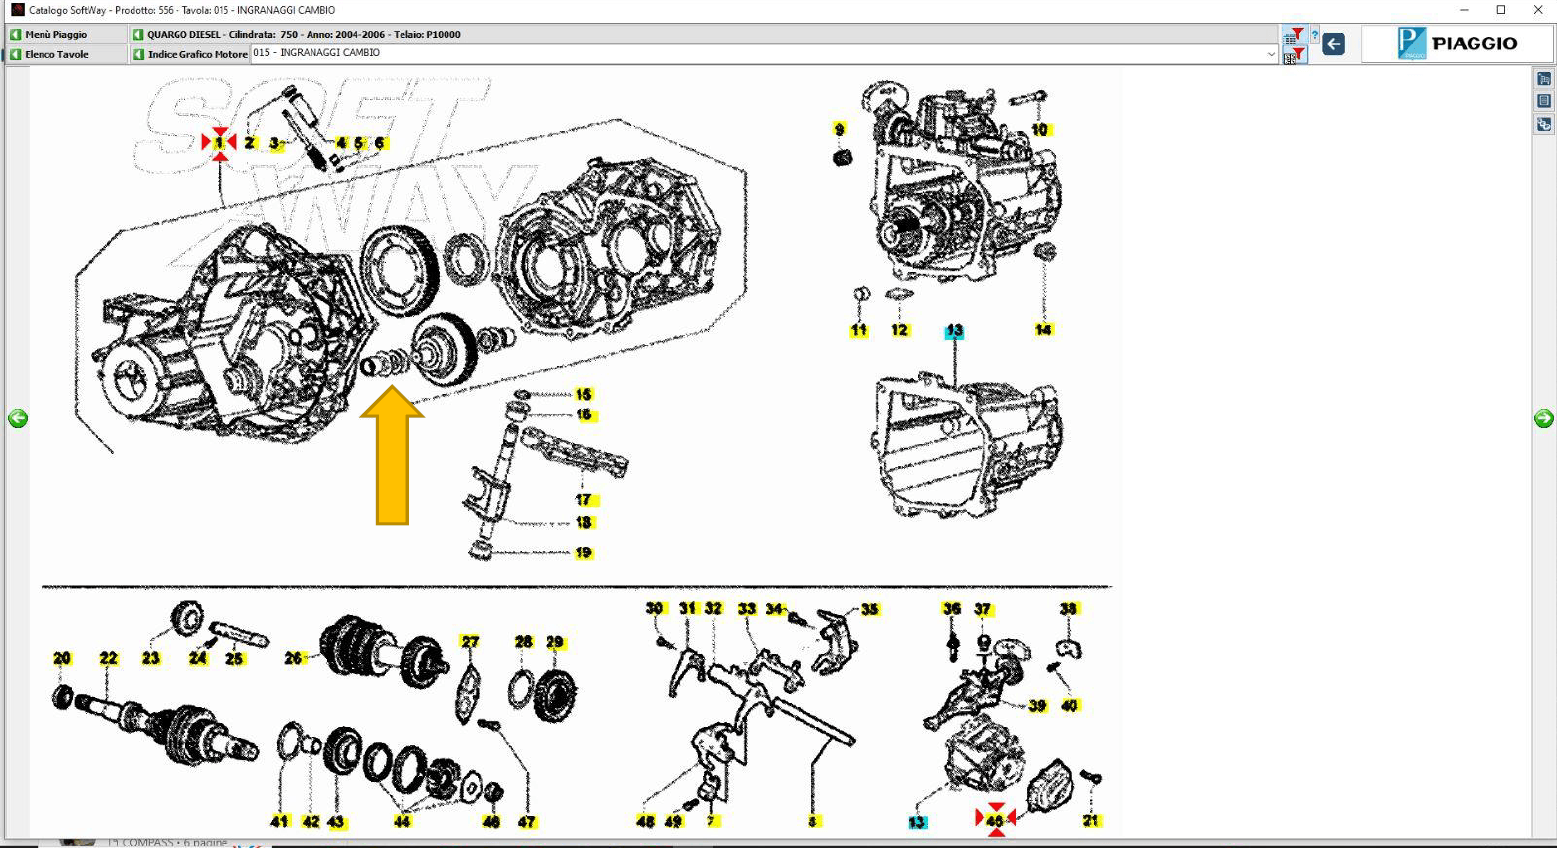The height and width of the screenshot is (848, 1557).
Task: Go to previous table with left green arrow
Action: pos(18,419)
